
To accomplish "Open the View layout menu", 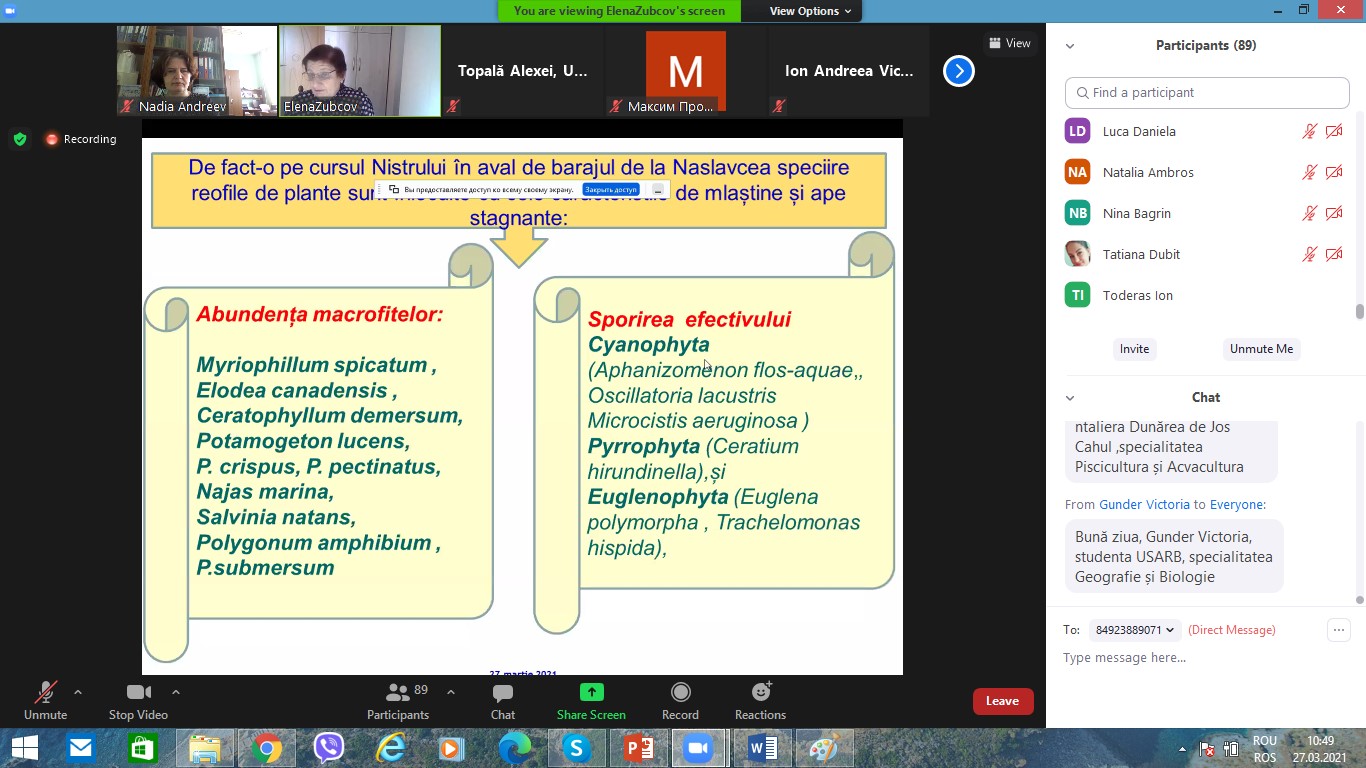I will [x=1009, y=43].
